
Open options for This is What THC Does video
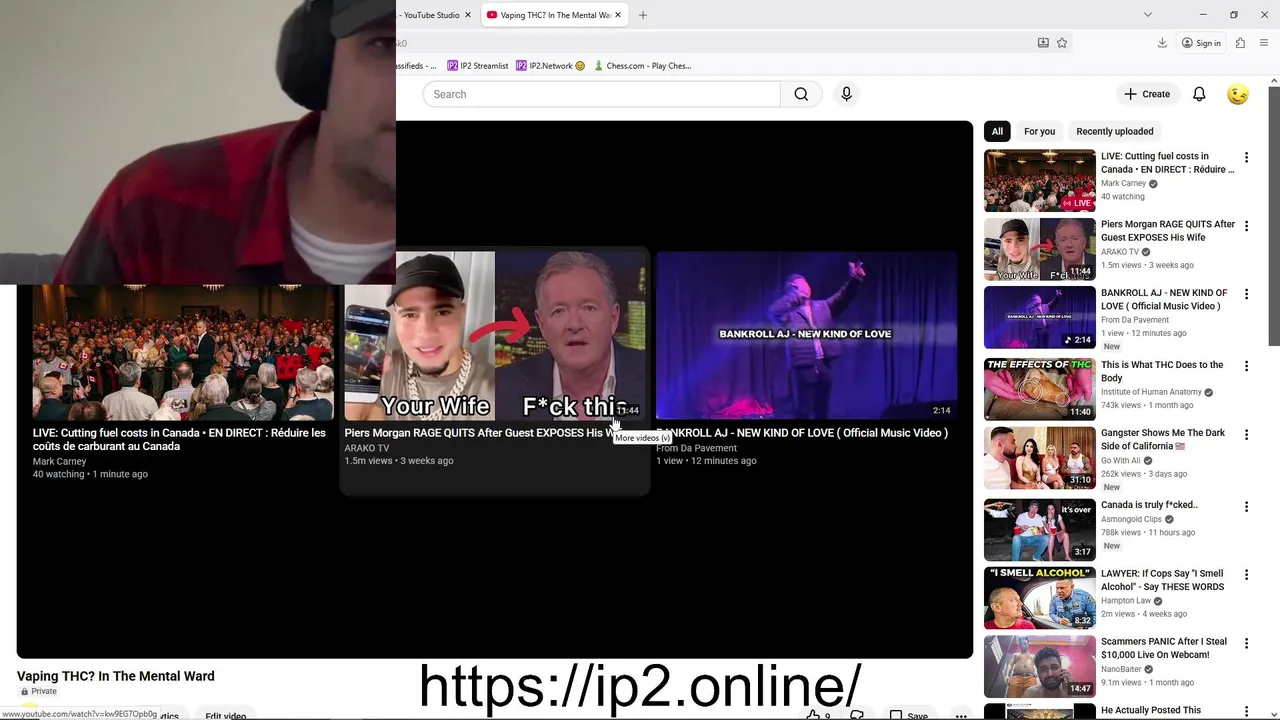pos(1246,367)
